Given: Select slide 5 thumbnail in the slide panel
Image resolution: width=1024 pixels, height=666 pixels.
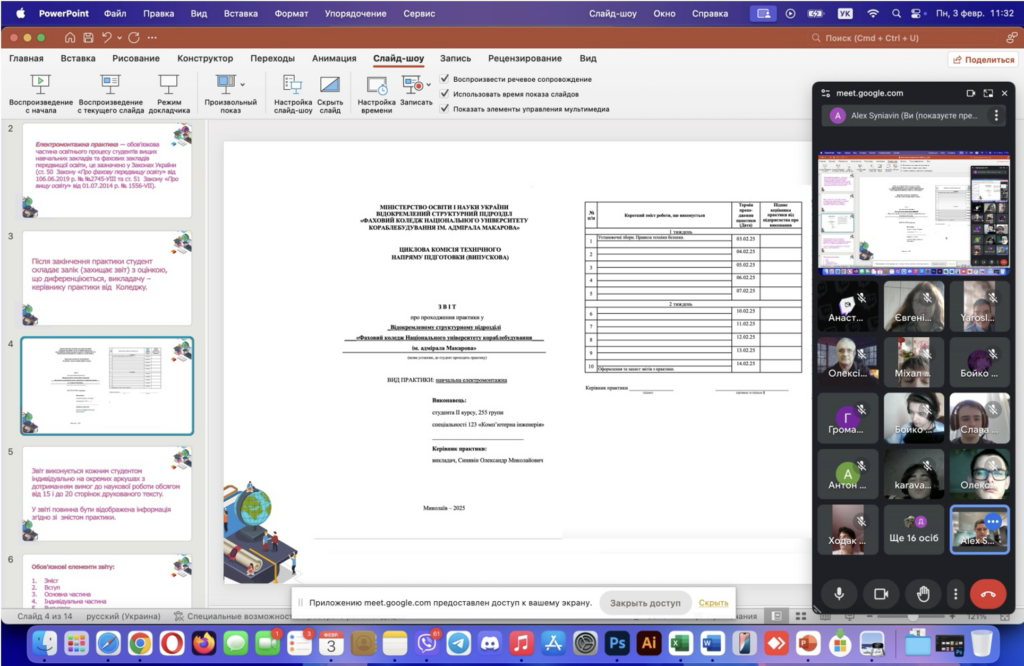Looking at the screenshot, I should (x=107, y=494).
